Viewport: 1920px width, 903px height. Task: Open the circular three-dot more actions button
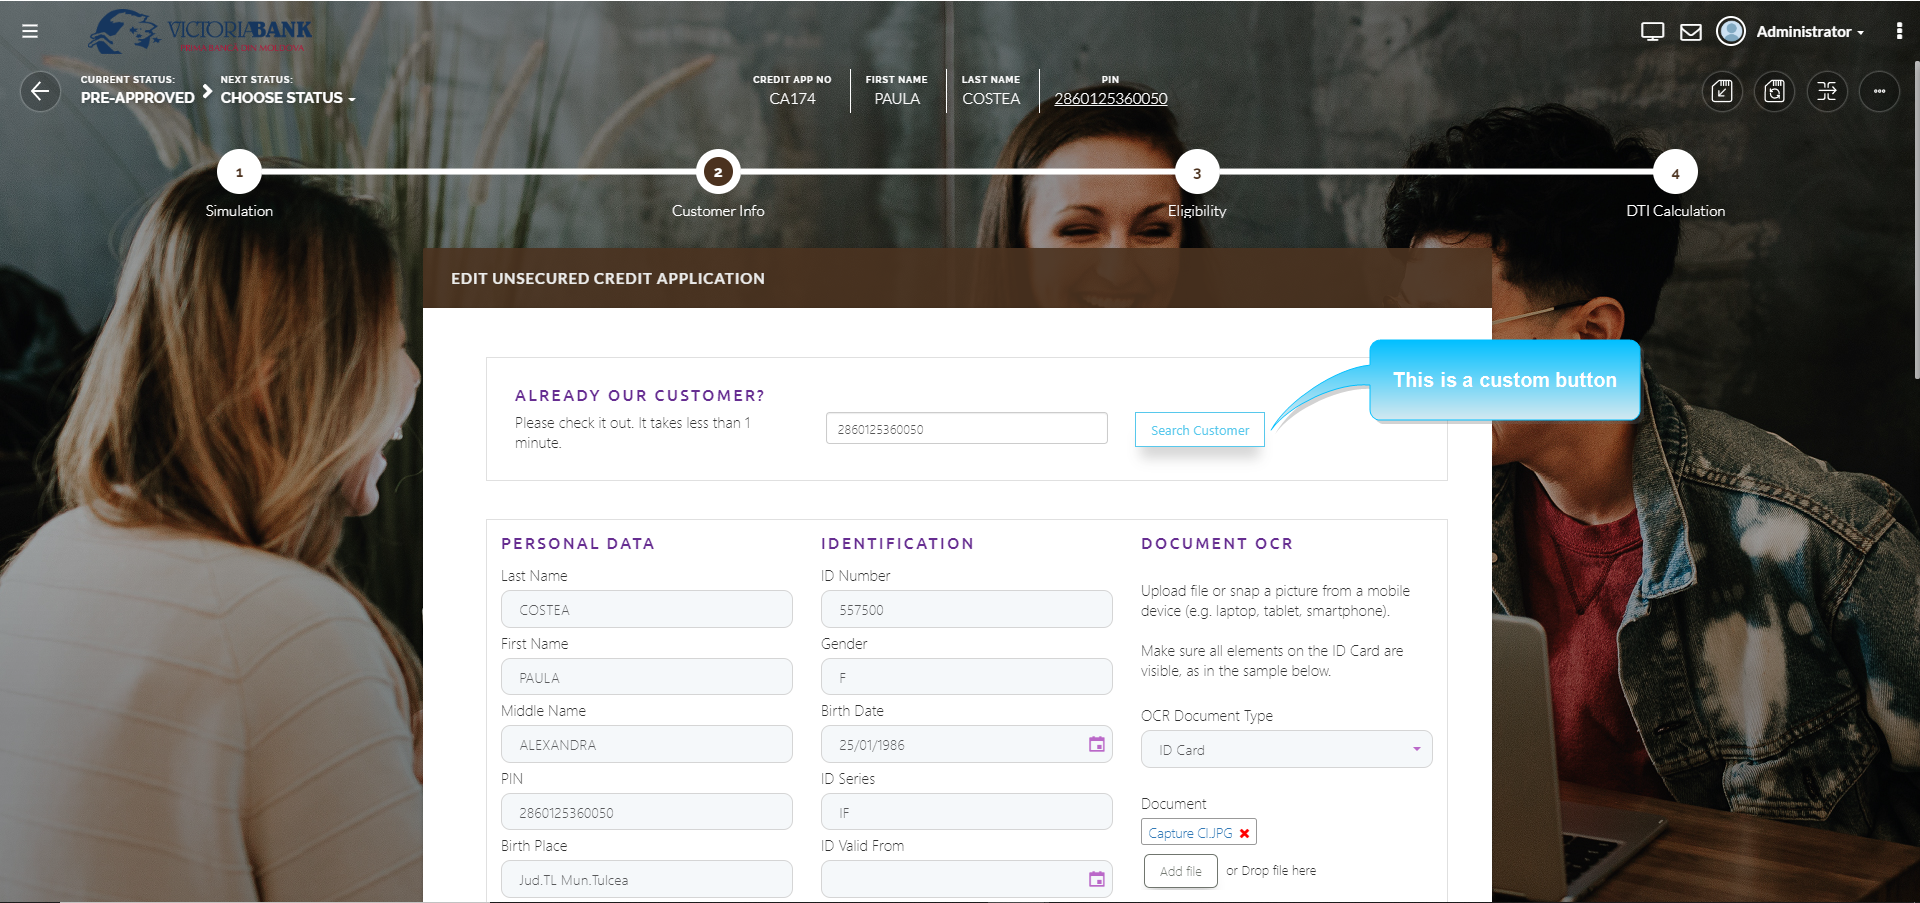[1878, 92]
